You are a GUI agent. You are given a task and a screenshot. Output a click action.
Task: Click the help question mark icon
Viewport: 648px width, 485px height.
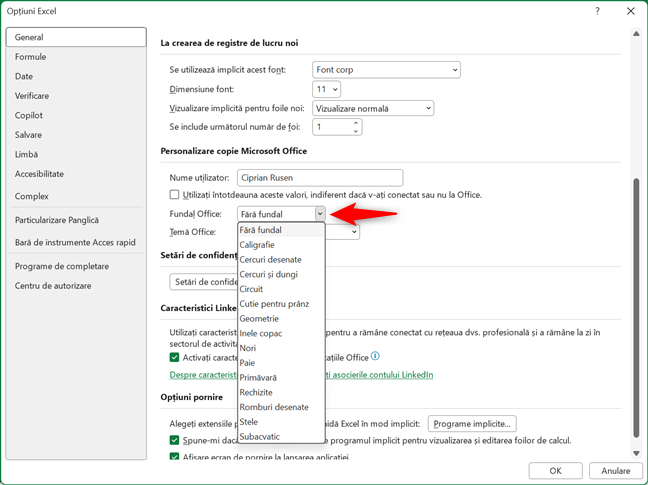click(x=598, y=11)
